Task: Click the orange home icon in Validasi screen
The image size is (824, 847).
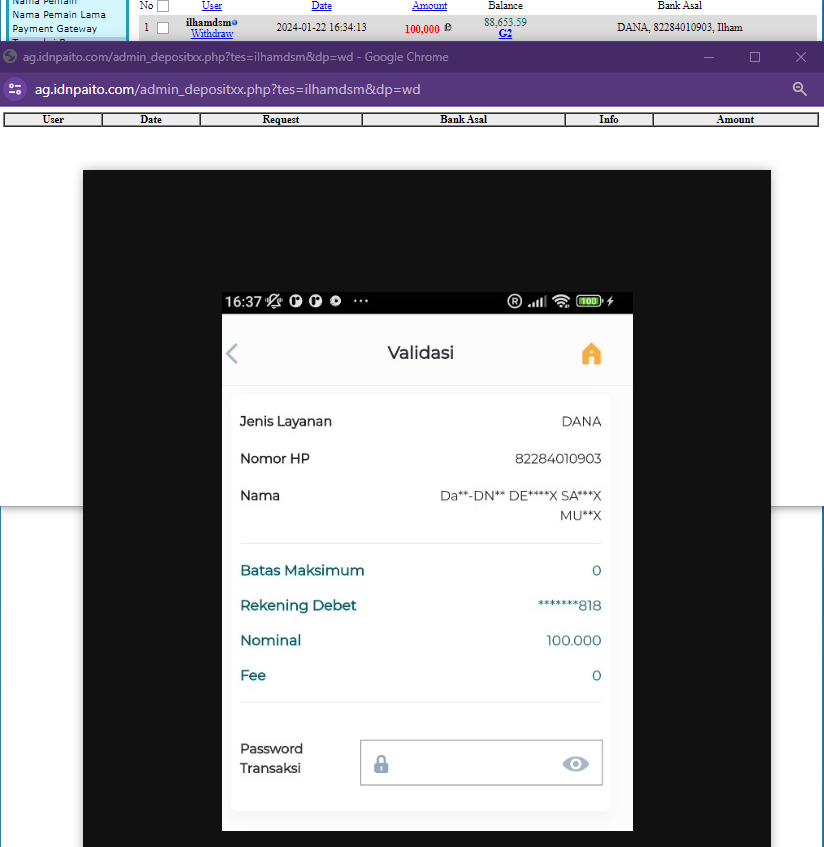Action: coord(591,354)
